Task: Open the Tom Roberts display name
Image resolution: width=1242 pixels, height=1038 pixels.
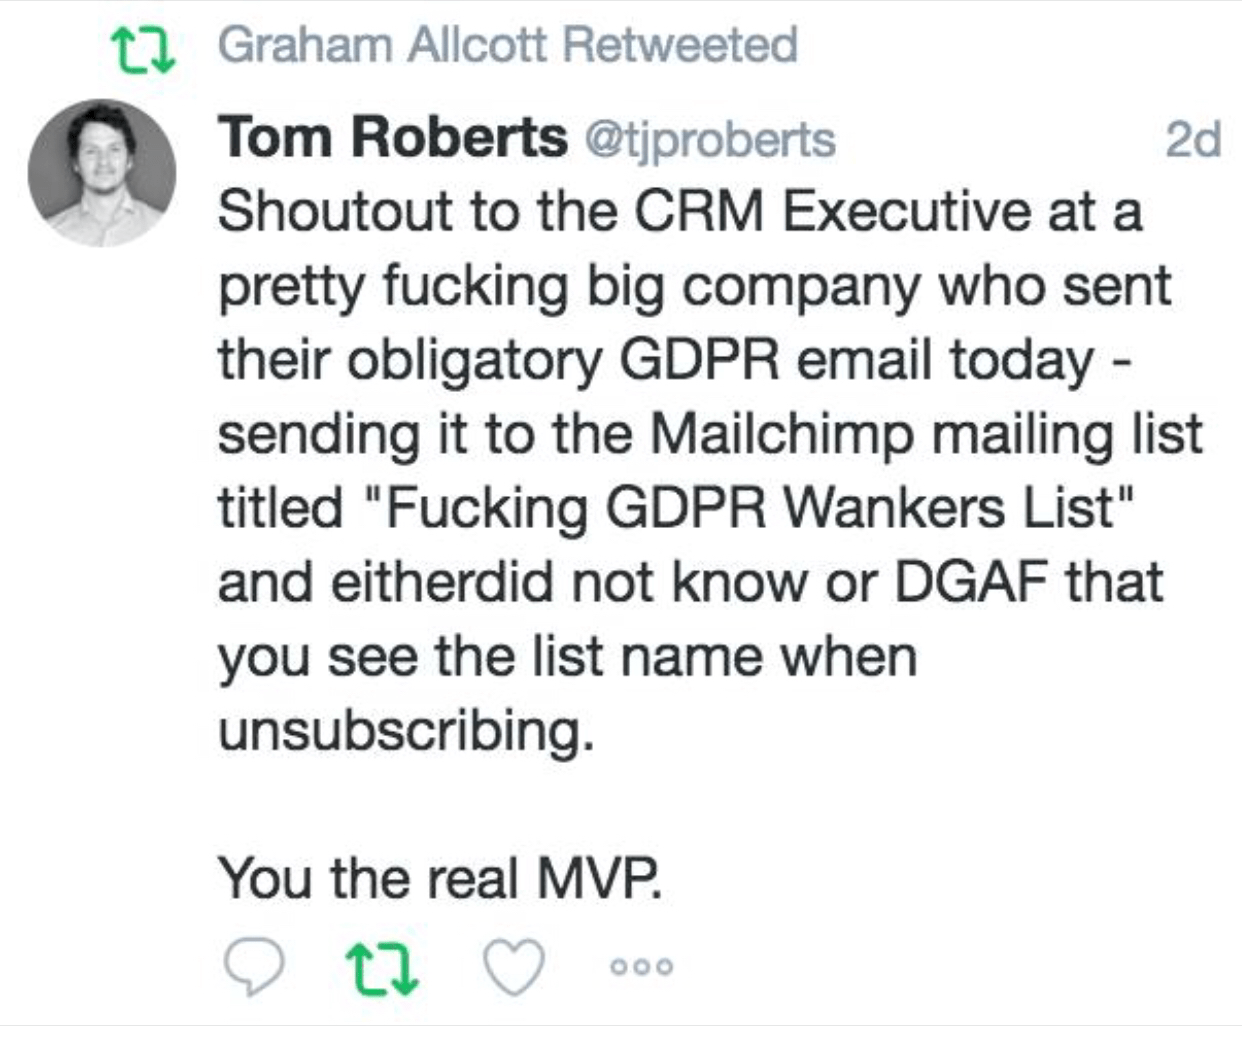Action: pyautogui.click(x=393, y=137)
